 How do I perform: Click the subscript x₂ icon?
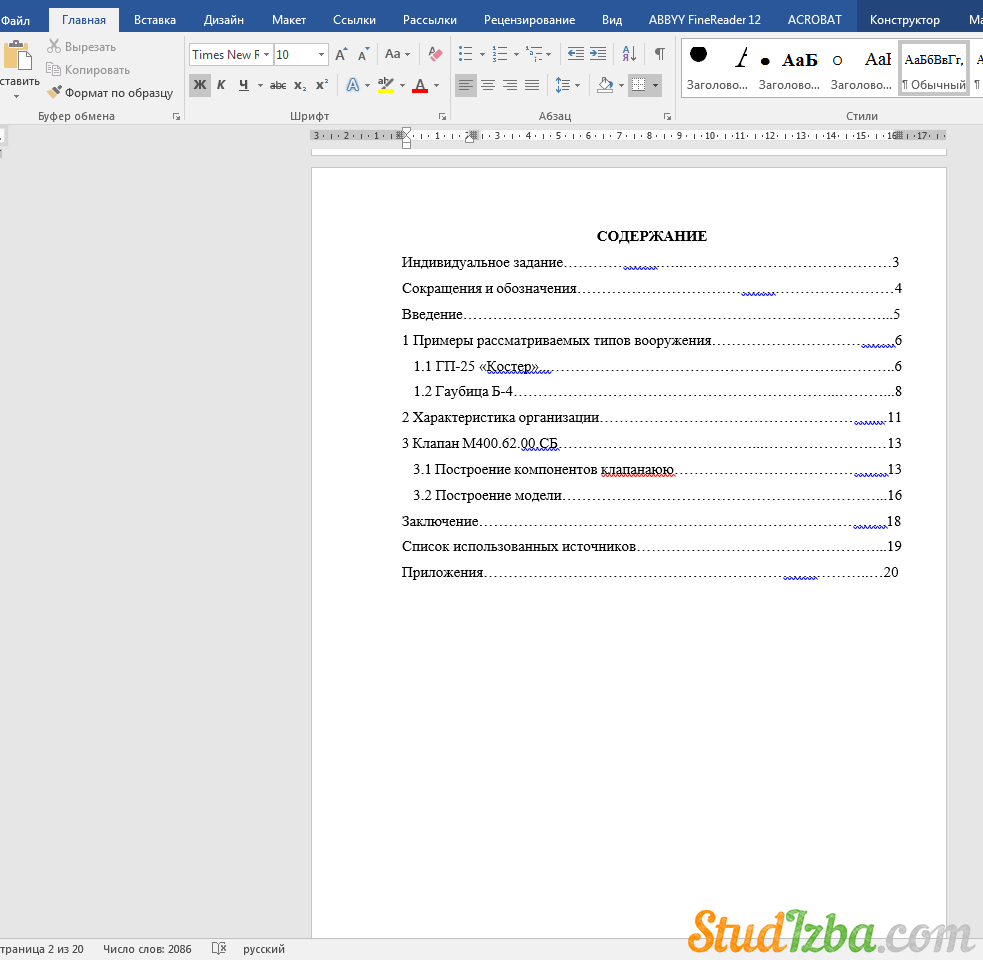click(x=300, y=85)
